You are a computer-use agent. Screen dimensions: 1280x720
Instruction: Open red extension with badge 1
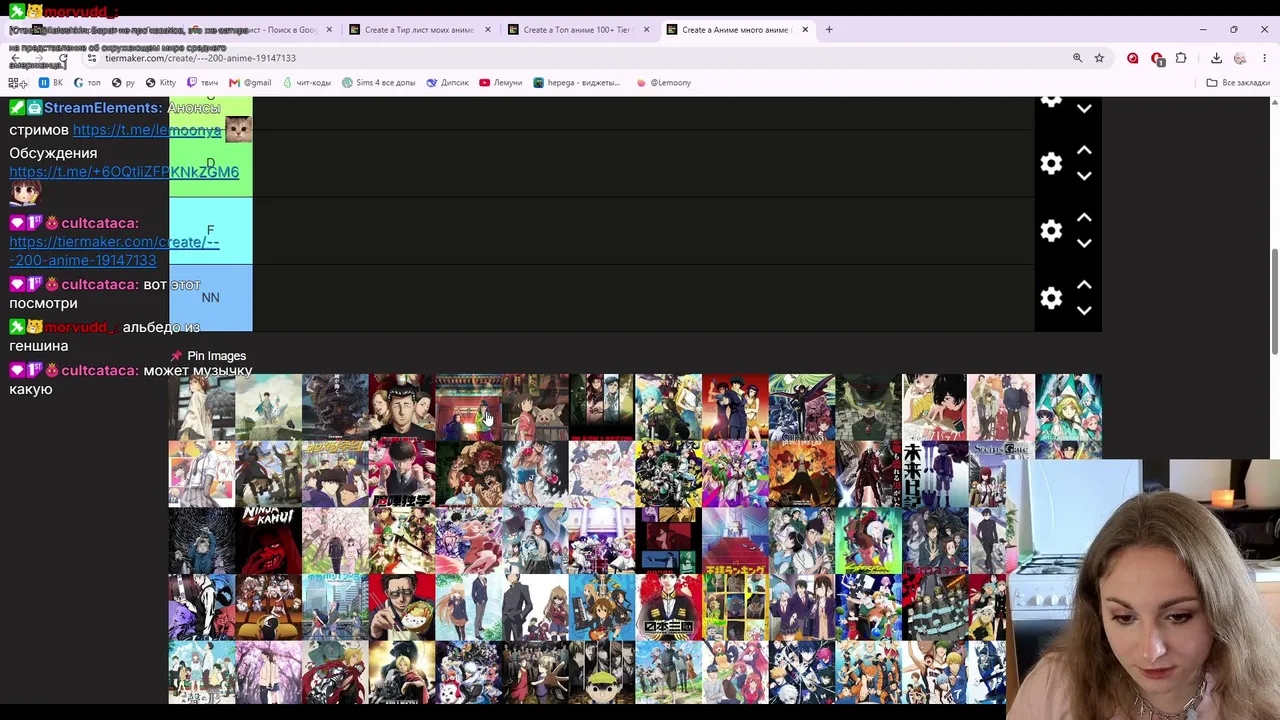(x=1157, y=58)
